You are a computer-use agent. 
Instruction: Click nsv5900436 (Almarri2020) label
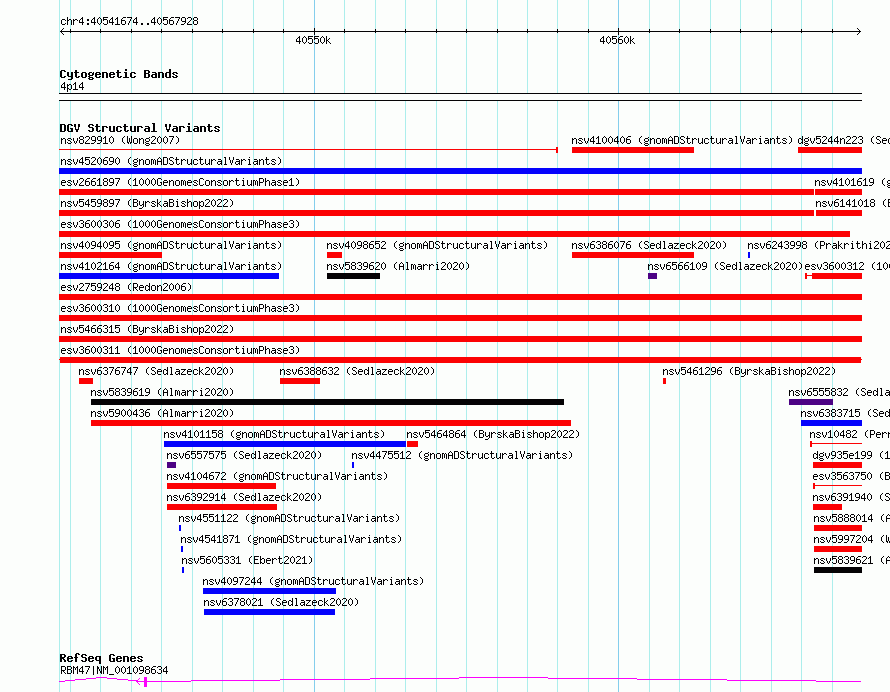point(162,413)
